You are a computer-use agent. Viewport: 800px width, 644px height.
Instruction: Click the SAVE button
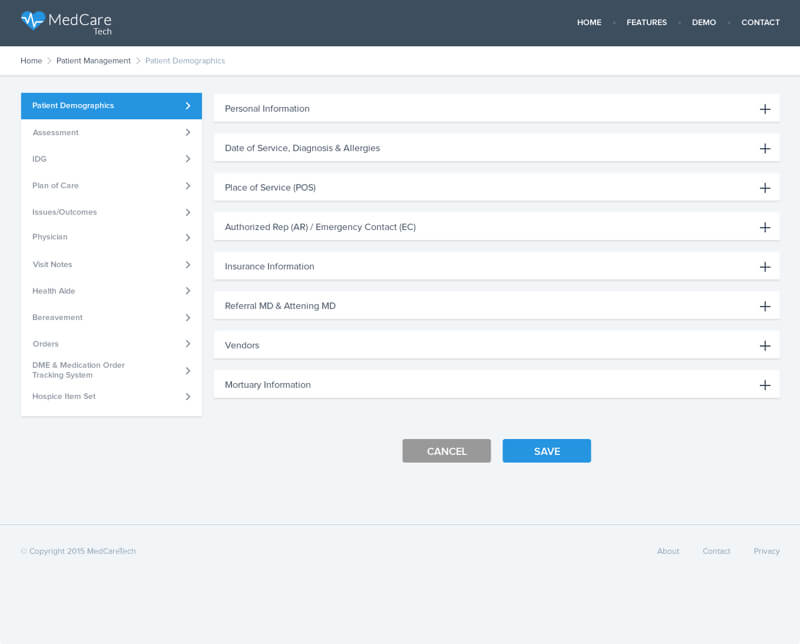point(546,451)
